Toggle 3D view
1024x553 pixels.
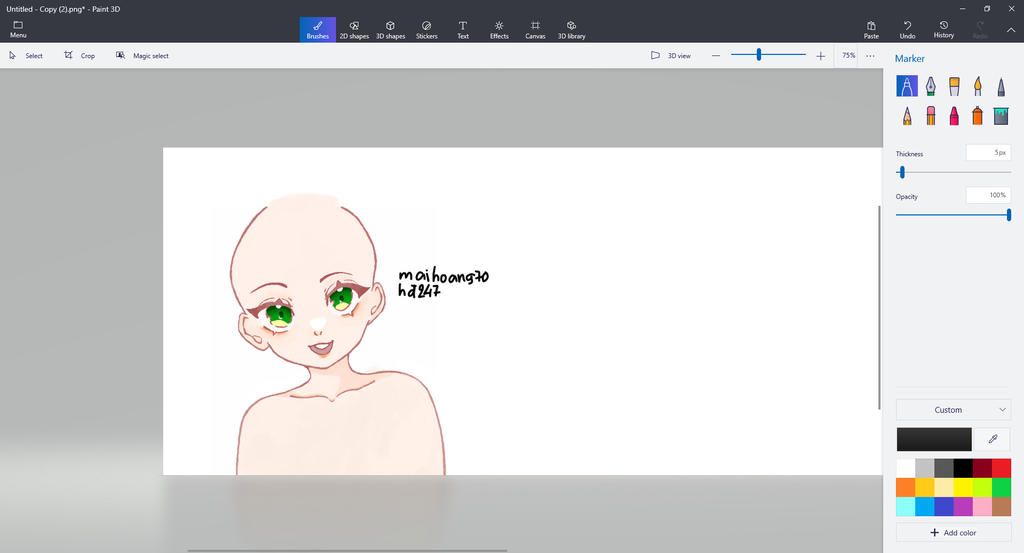(x=671, y=55)
